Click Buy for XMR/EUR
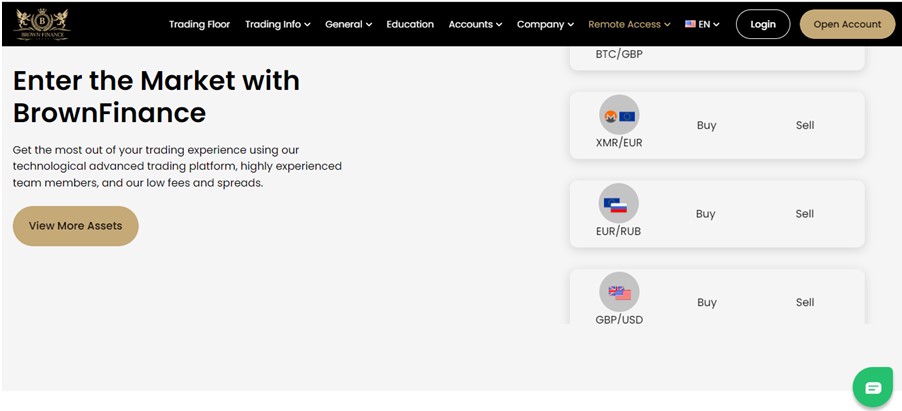 point(706,126)
